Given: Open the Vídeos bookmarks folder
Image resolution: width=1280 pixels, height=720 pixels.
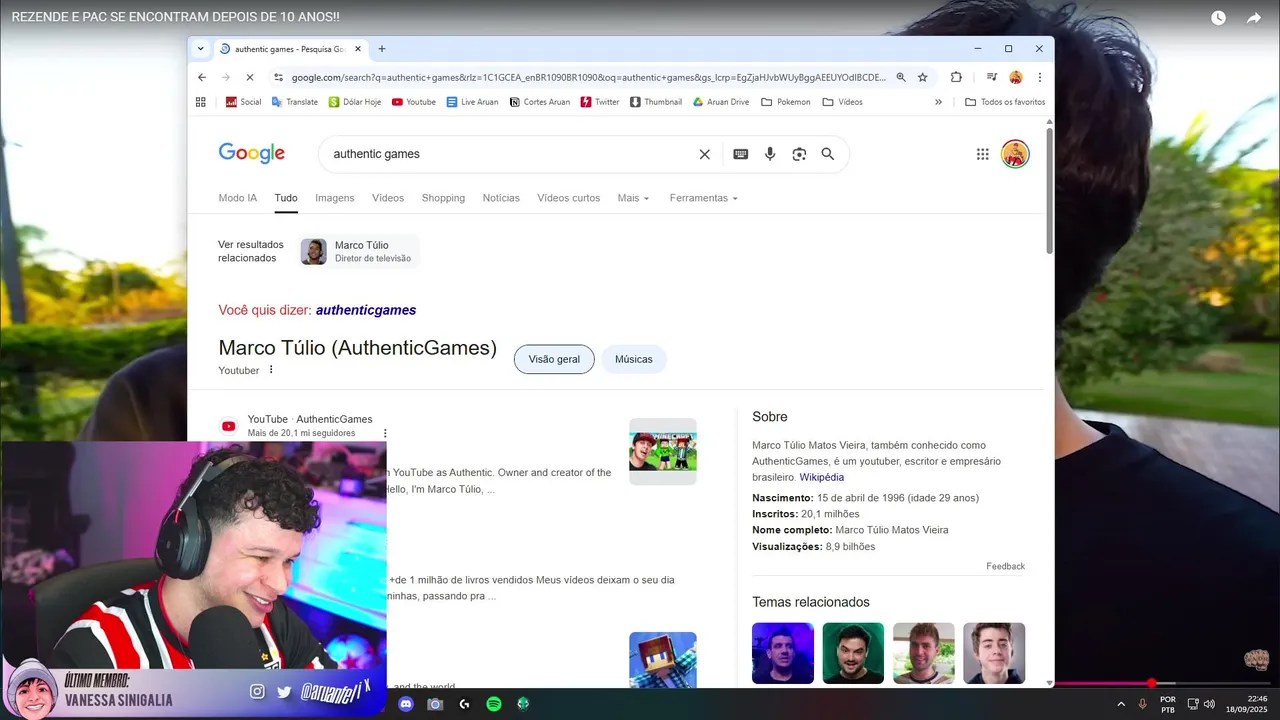Looking at the screenshot, I should 842,102.
